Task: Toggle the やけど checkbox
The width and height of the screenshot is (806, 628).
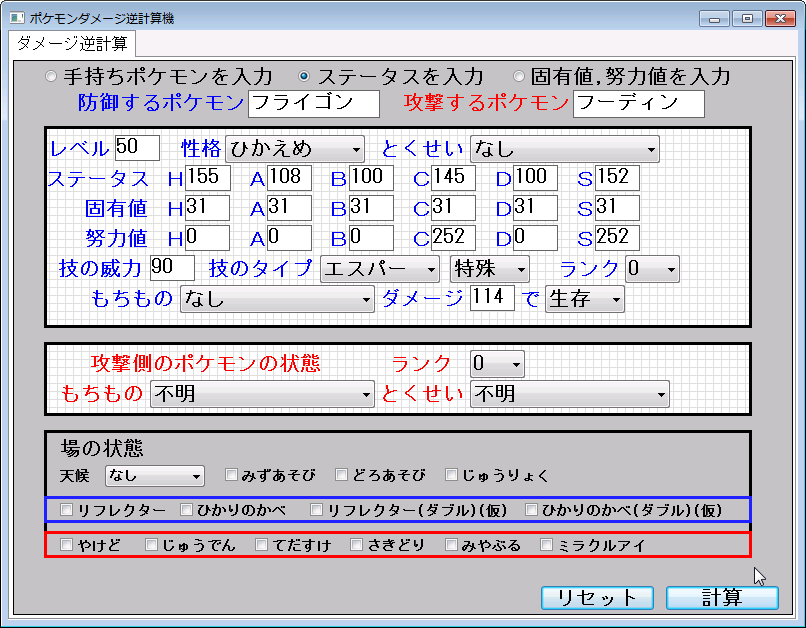Action: point(66,545)
